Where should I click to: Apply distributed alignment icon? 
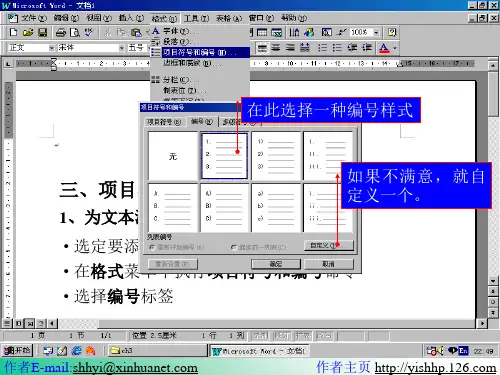coord(305,48)
